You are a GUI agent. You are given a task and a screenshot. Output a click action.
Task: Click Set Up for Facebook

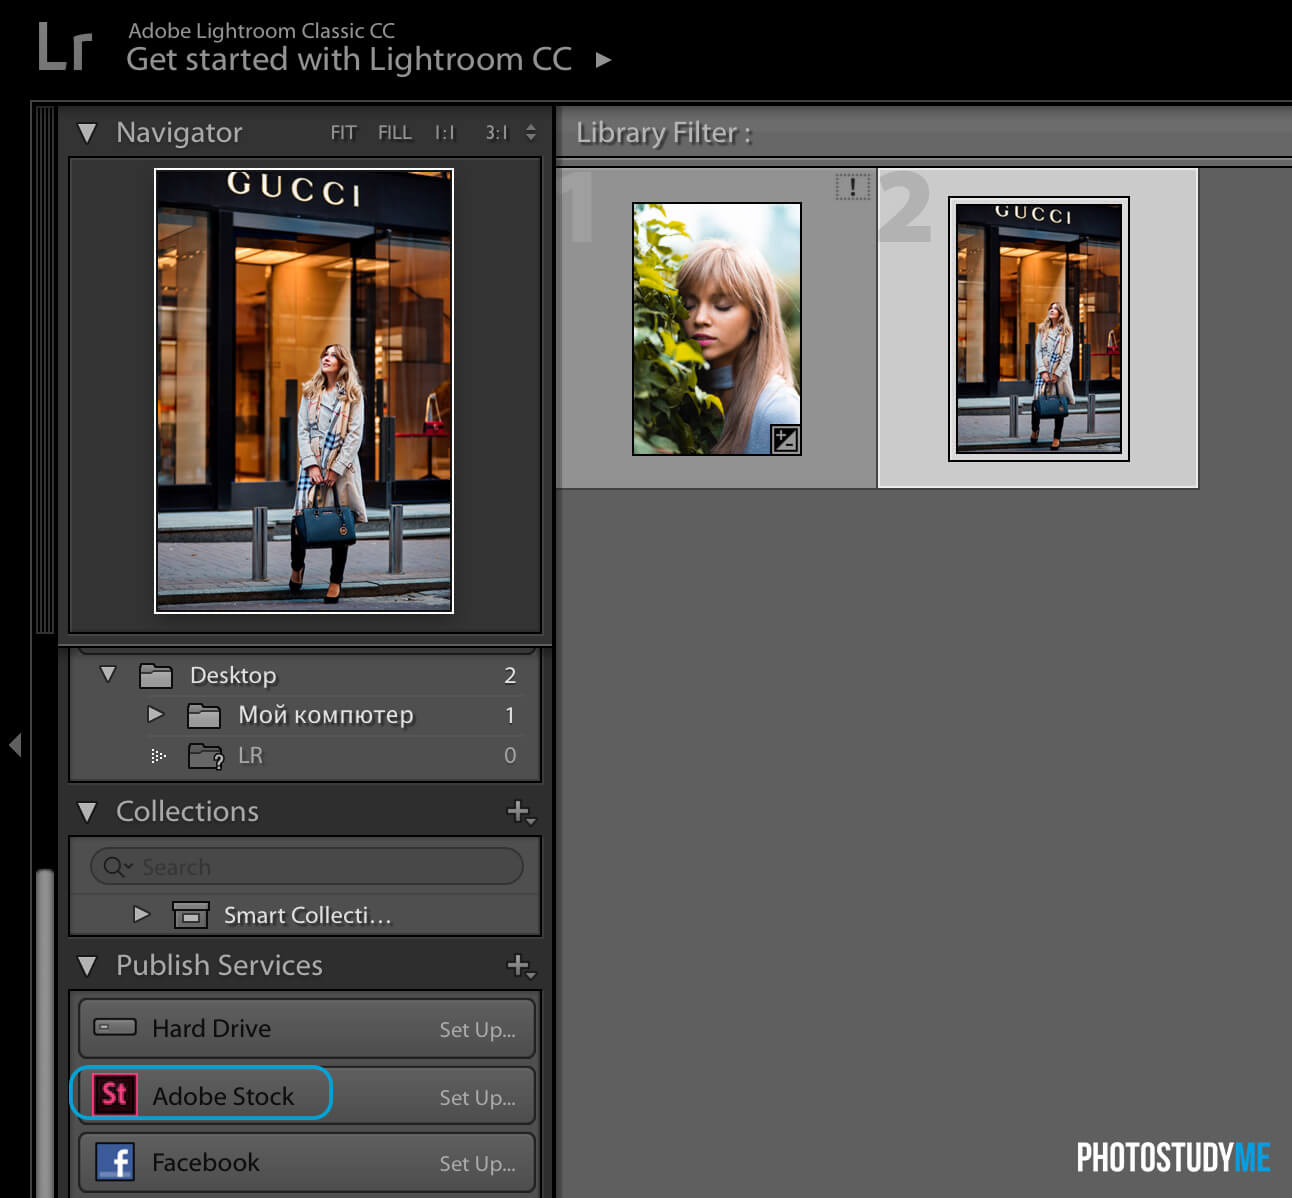click(478, 1164)
